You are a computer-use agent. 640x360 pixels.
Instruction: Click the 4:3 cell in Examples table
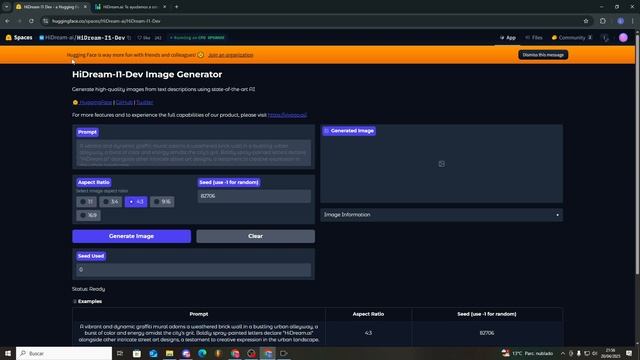[x=368, y=333]
